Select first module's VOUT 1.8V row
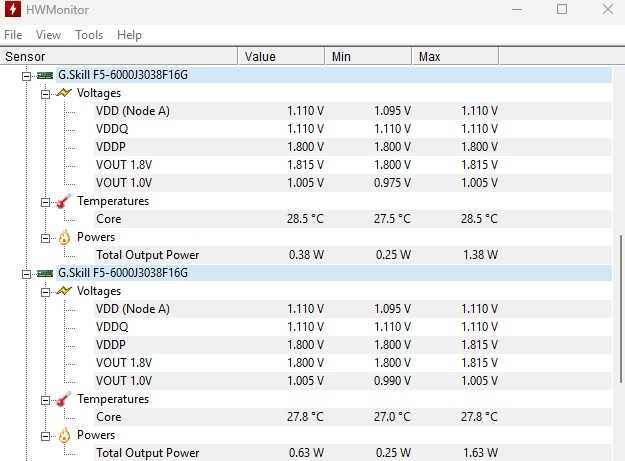 point(352,165)
